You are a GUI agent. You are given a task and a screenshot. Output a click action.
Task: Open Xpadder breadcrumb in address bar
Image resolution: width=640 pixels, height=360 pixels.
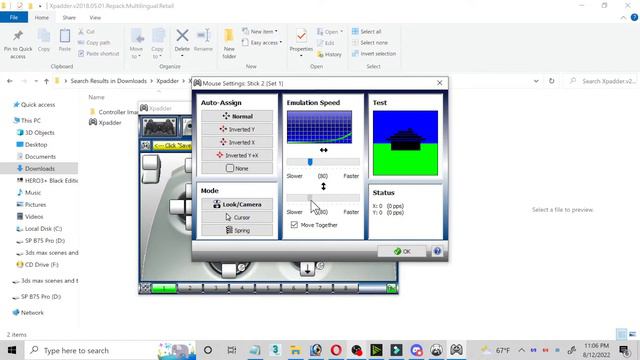(167, 81)
